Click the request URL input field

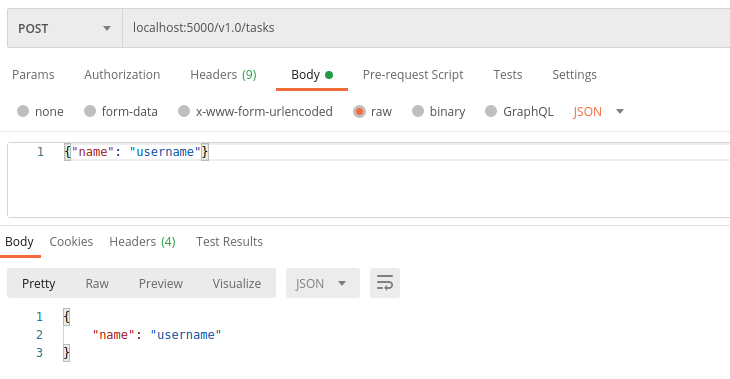(426, 28)
